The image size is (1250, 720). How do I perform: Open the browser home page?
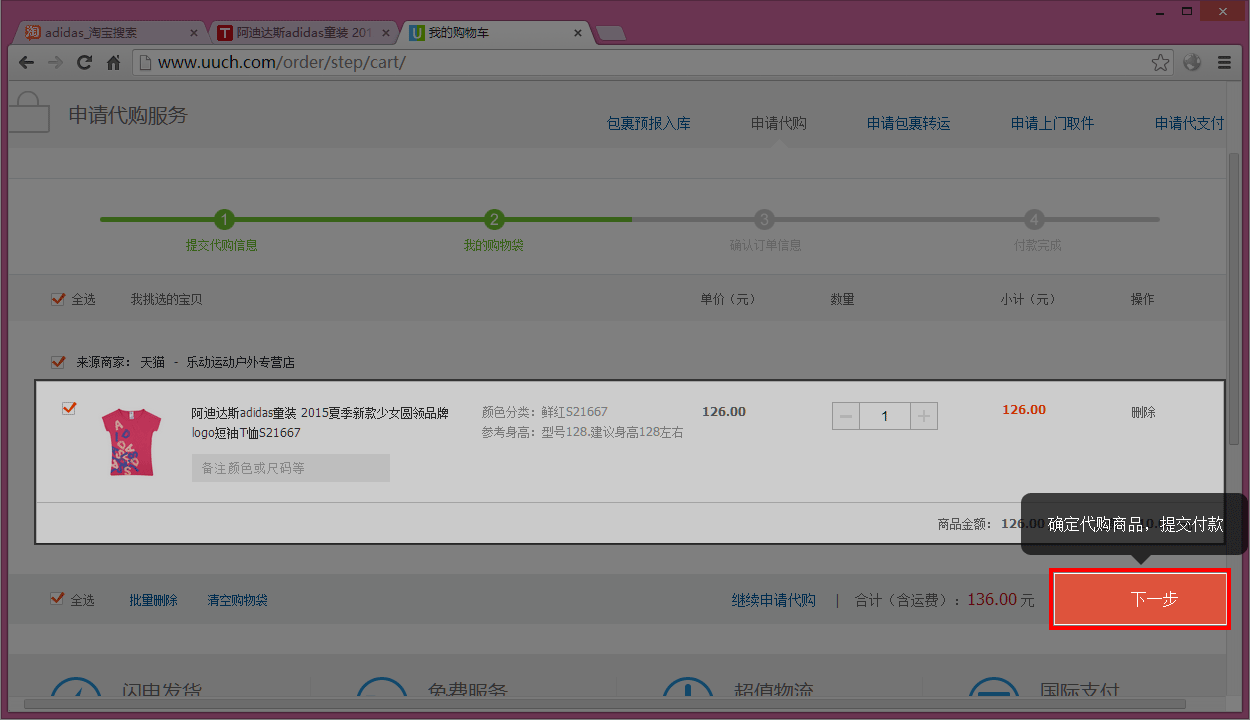tap(113, 62)
